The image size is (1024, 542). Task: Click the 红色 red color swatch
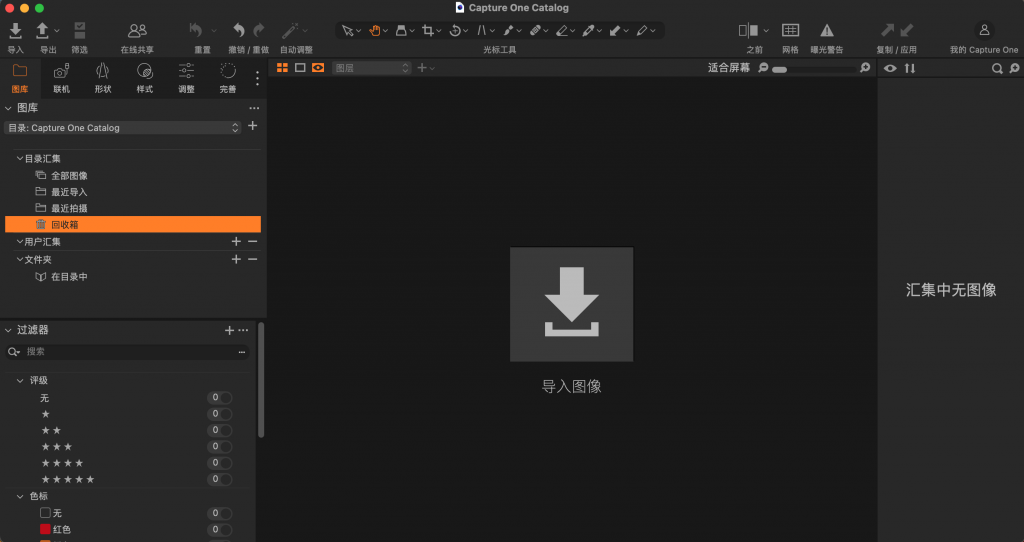tap(45, 530)
